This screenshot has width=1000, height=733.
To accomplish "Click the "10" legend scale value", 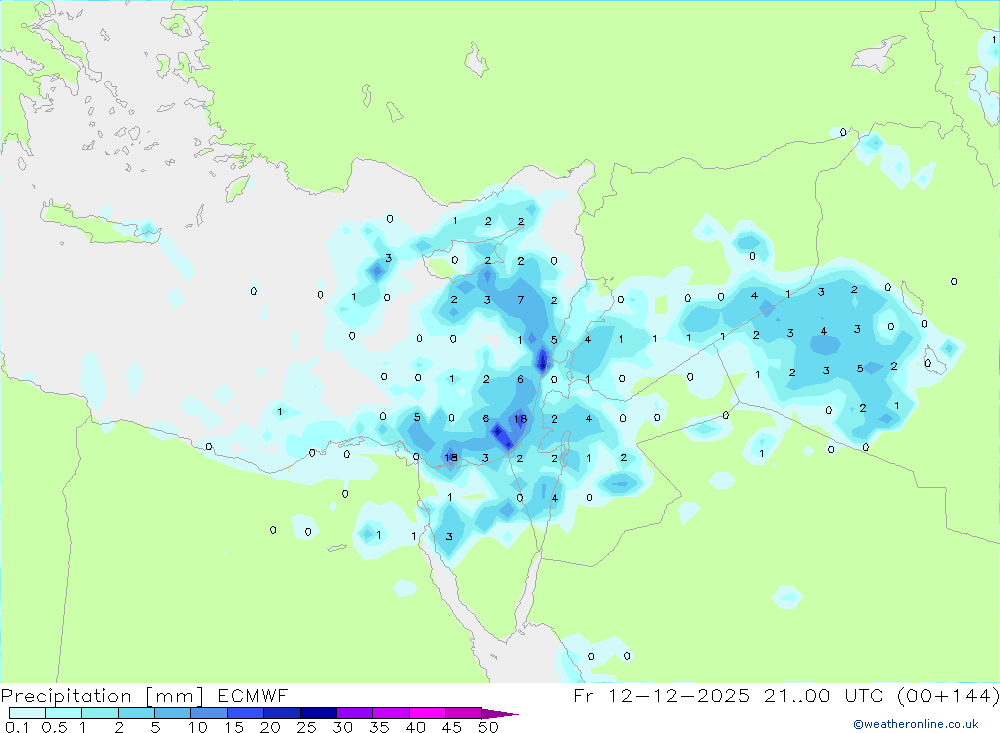I will (x=198, y=727).
